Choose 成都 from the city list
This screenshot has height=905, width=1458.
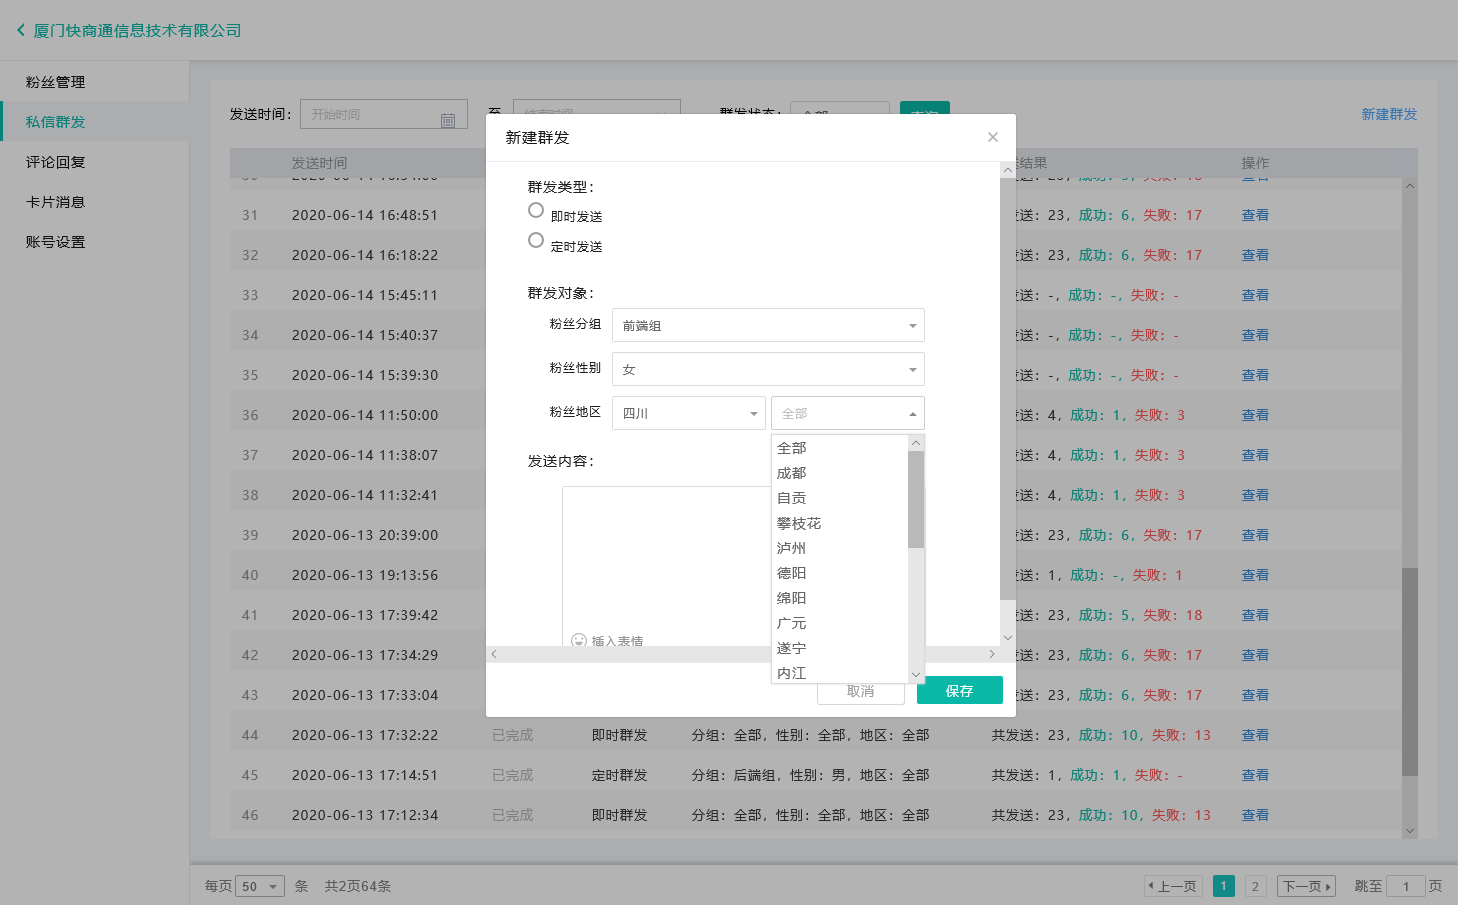pos(792,473)
